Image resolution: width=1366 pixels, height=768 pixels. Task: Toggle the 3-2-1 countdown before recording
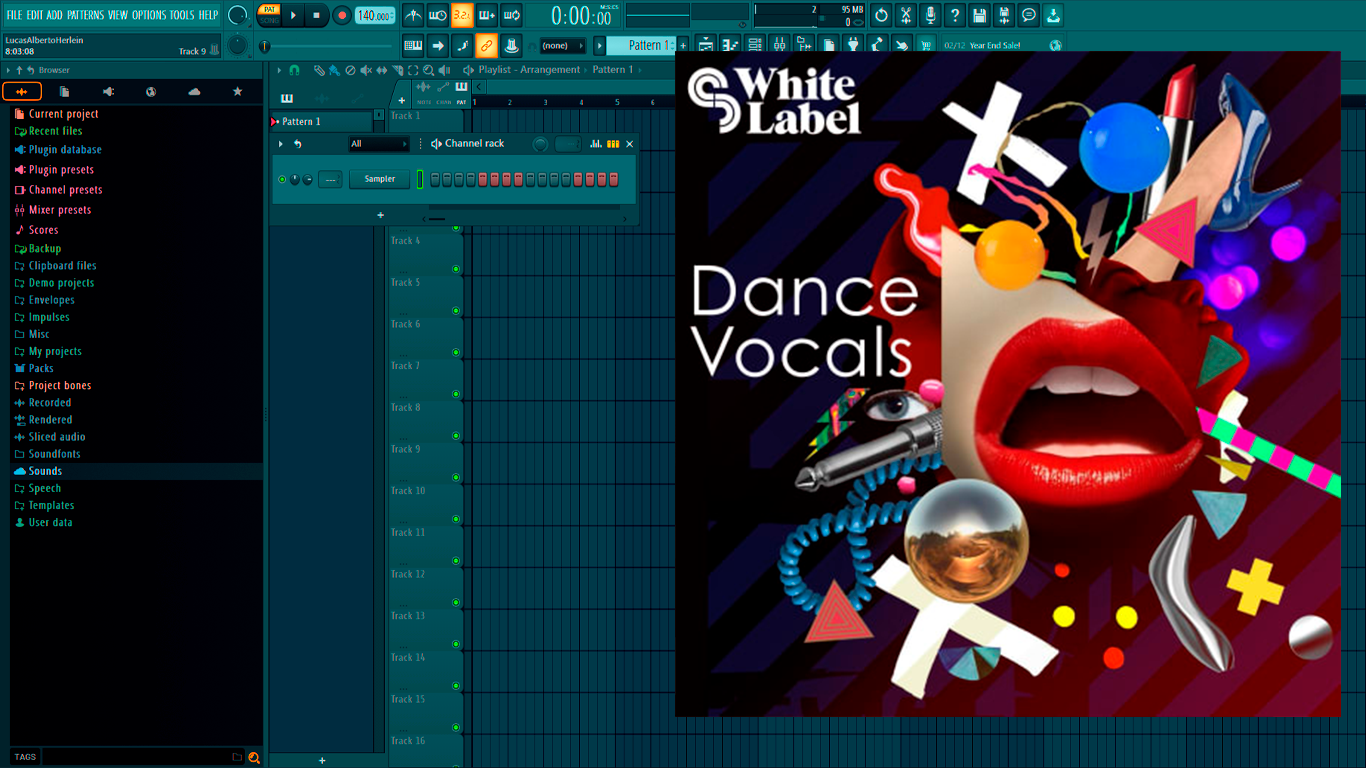462,15
